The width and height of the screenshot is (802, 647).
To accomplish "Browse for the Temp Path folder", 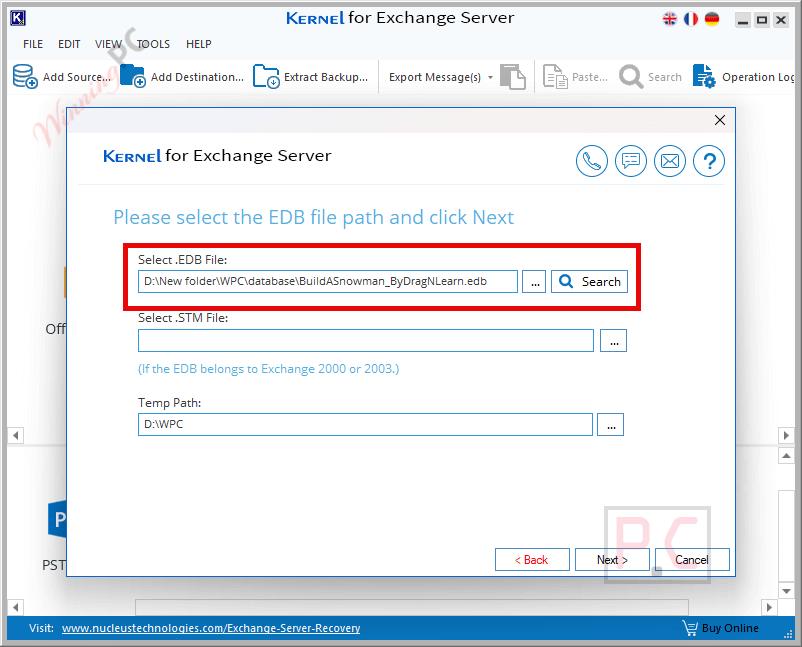I will point(611,425).
